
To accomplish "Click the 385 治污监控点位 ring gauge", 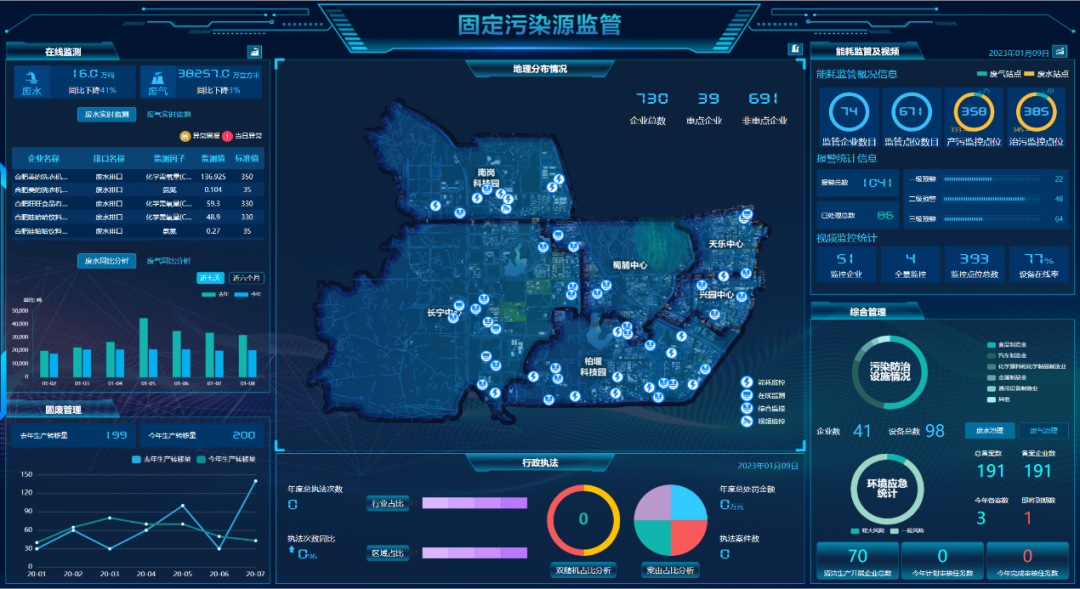I will click(x=1036, y=112).
